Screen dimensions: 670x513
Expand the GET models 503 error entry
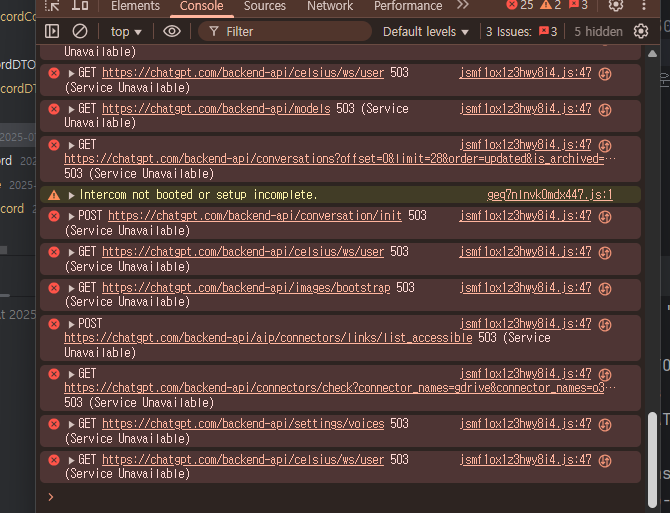71,109
